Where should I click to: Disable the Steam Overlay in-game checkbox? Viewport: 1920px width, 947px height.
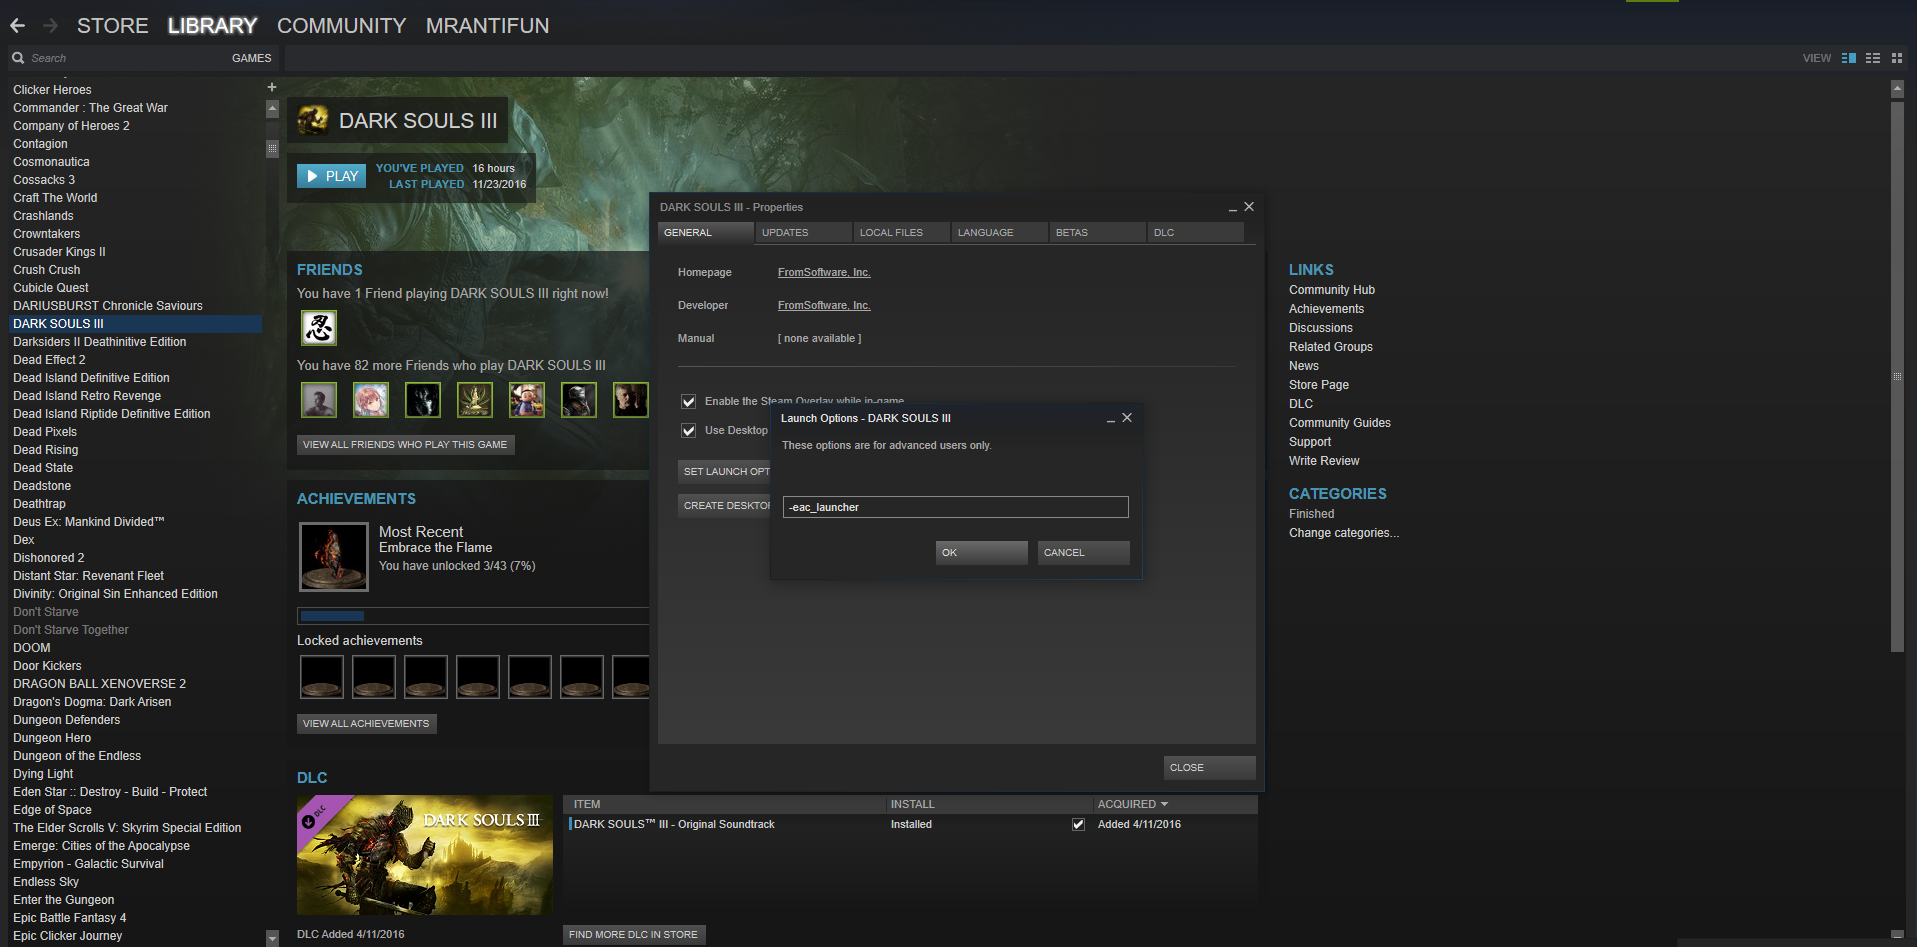point(688,401)
